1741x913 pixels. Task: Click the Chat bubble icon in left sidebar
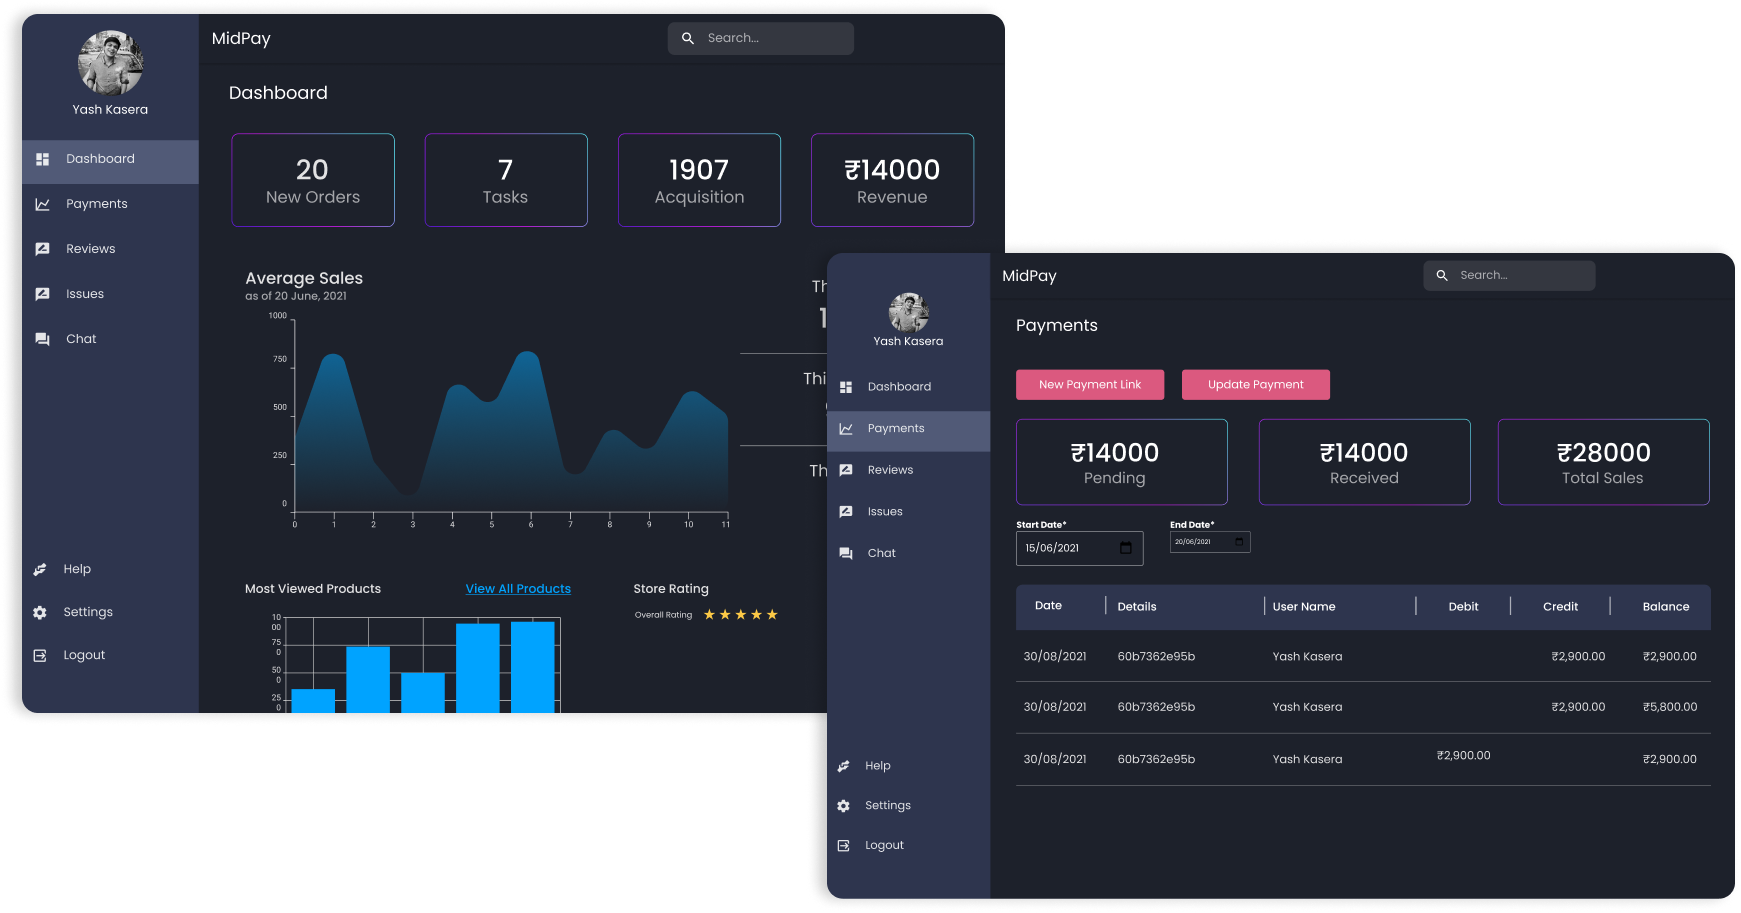42,339
